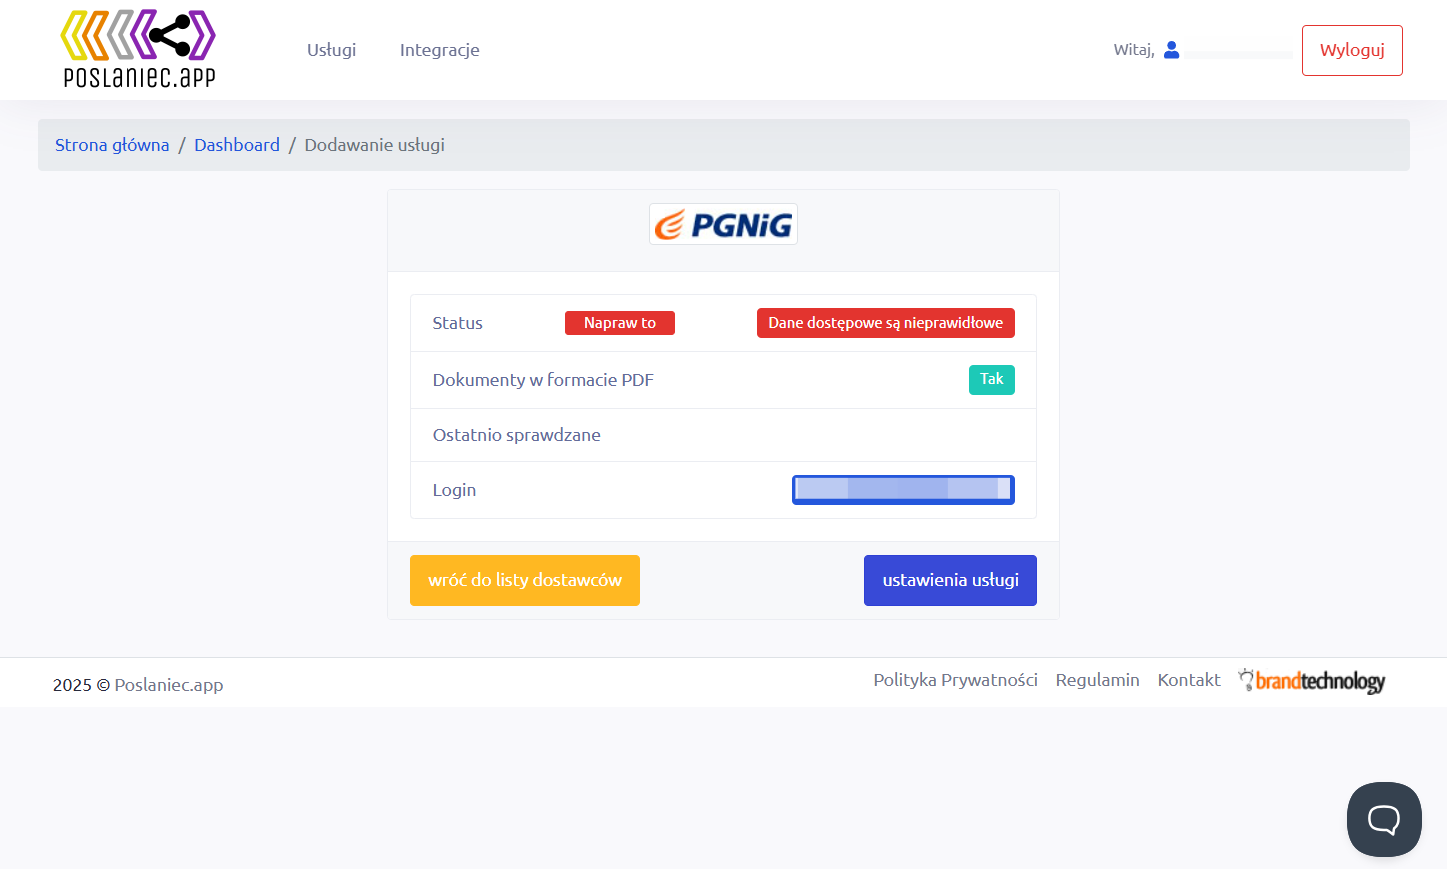Open ustawienia usługi
Image resolution: width=1447 pixels, height=869 pixels.
[950, 580]
